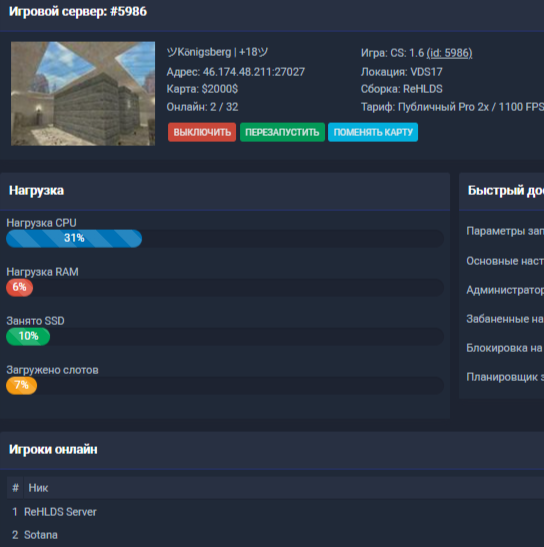
Task: Open Планировщик quick access entry
Action: coord(505,377)
